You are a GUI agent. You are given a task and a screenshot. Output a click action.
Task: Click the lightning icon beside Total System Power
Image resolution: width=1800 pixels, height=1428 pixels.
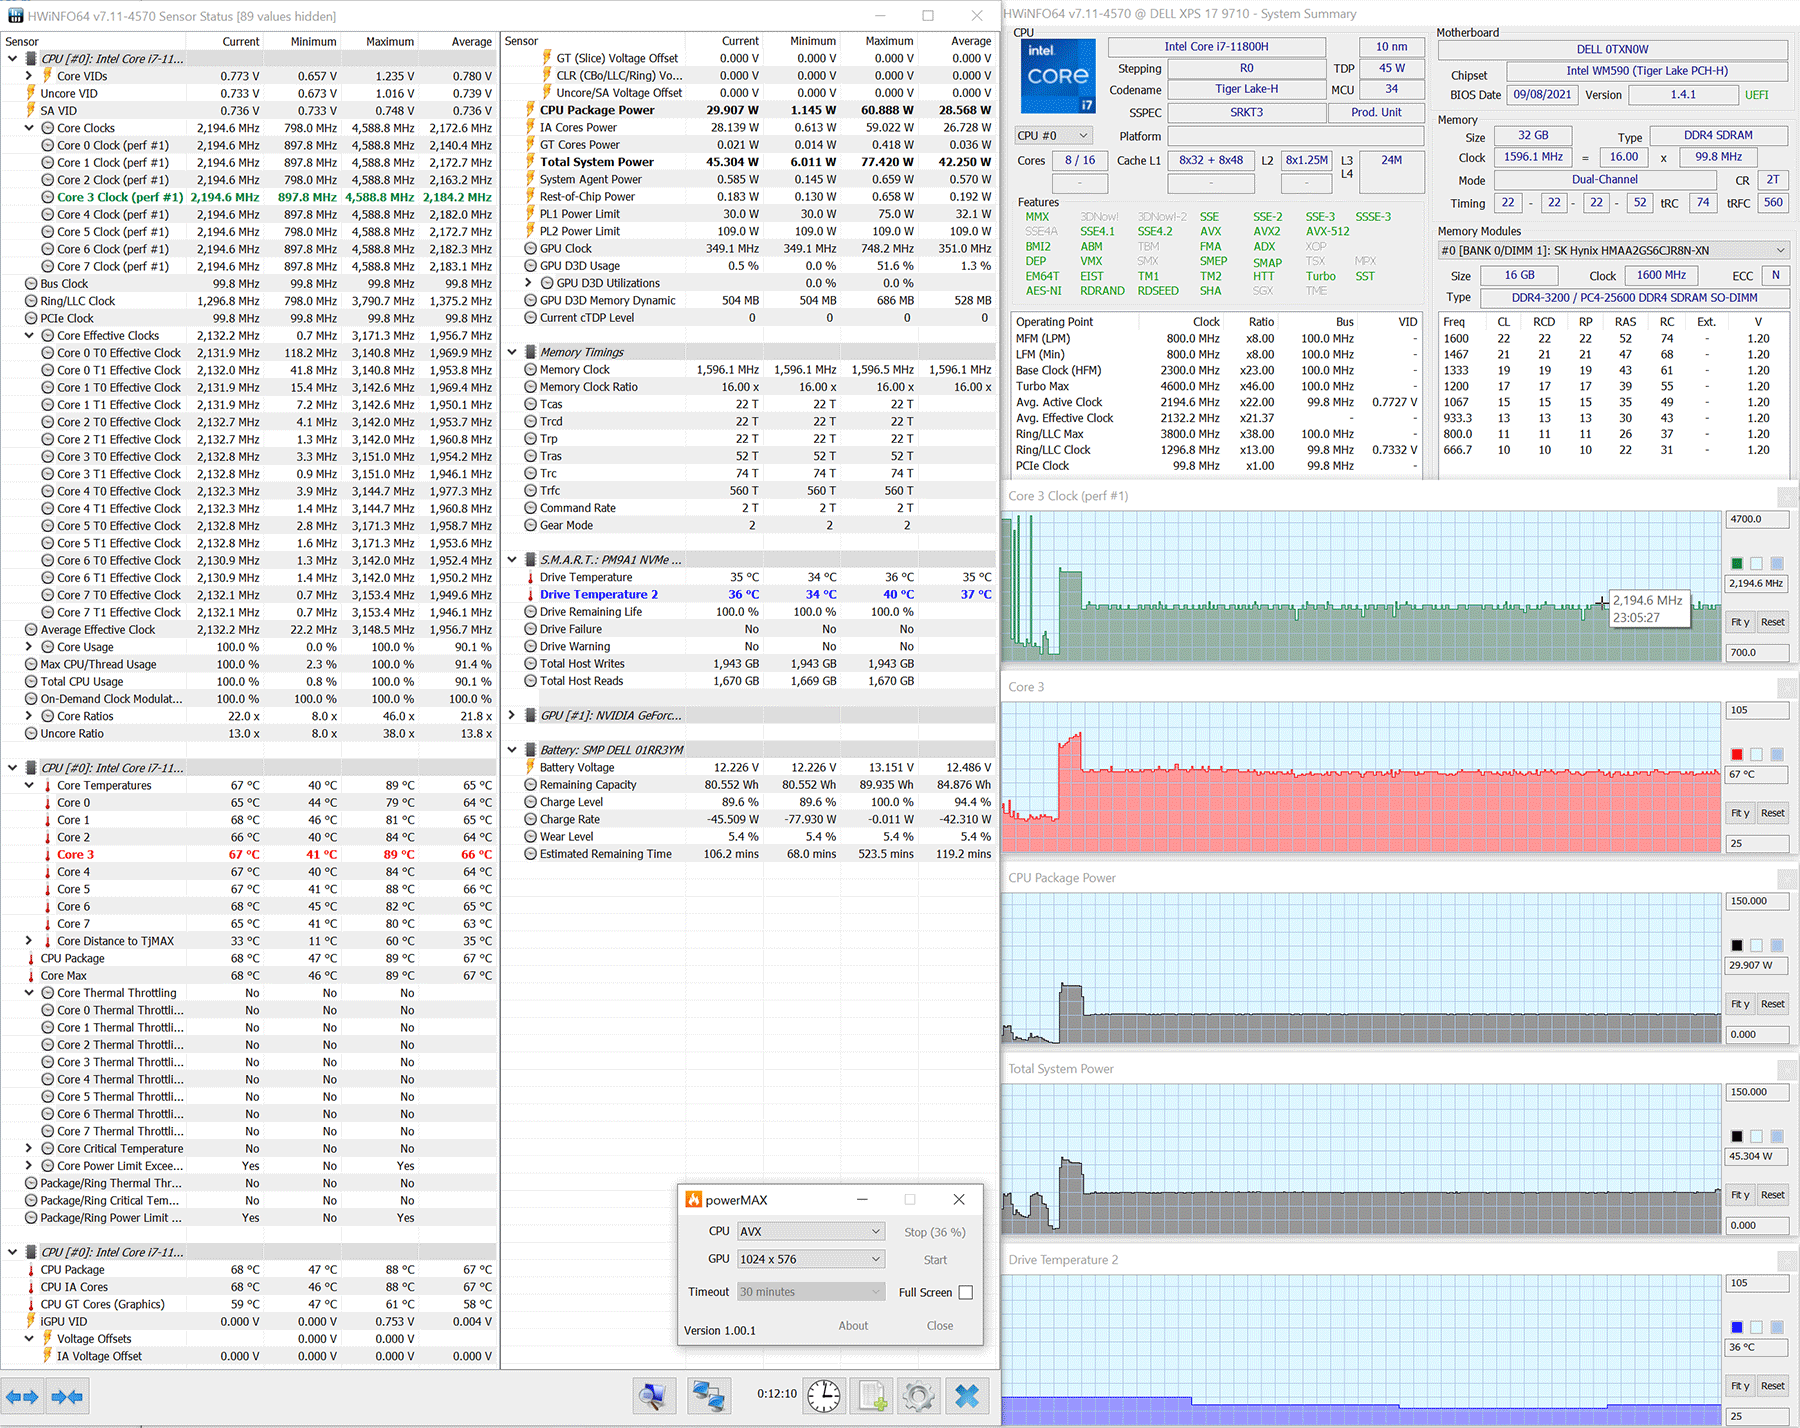pos(531,162)
